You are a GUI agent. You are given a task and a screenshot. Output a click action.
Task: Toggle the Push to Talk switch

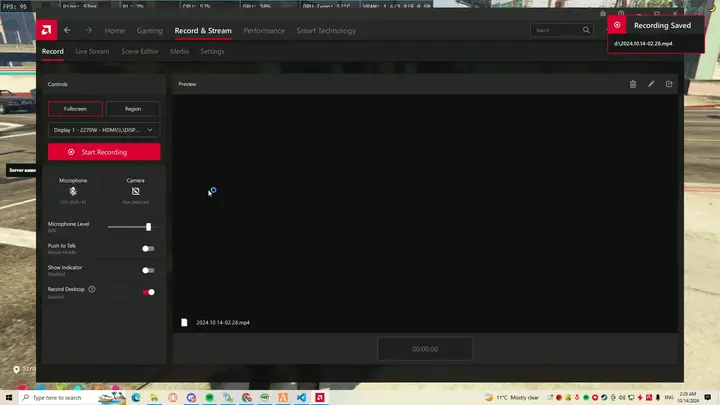click(x=148, y=248)
